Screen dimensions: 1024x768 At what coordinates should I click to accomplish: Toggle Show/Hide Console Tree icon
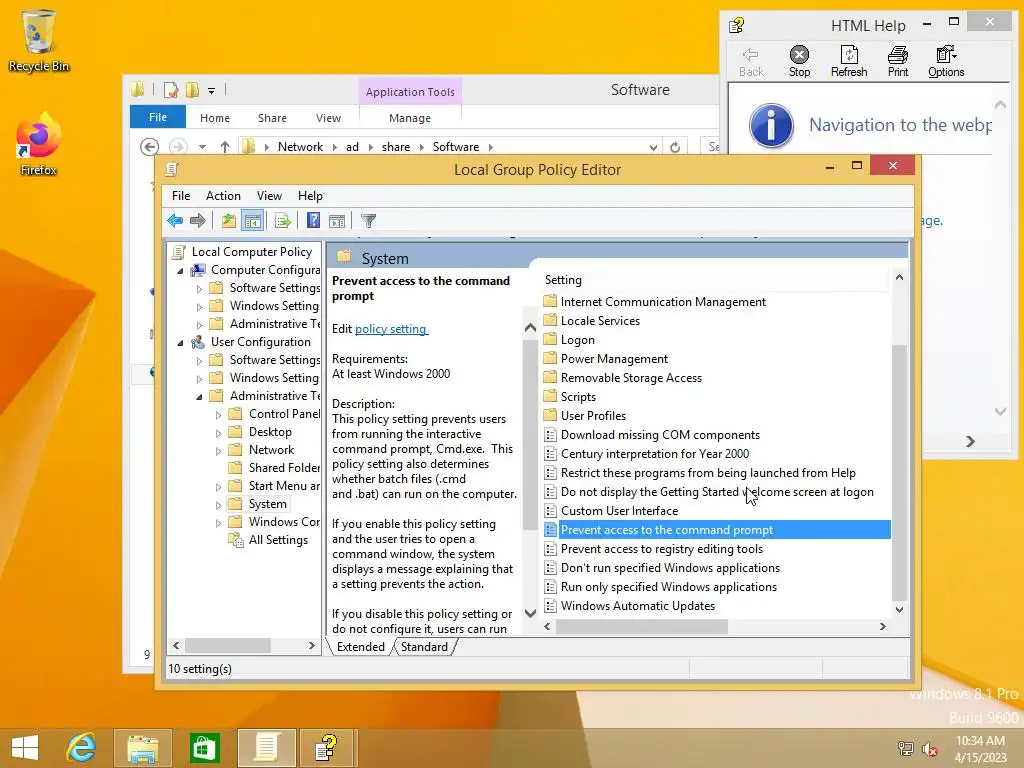(x=252, y=221)
